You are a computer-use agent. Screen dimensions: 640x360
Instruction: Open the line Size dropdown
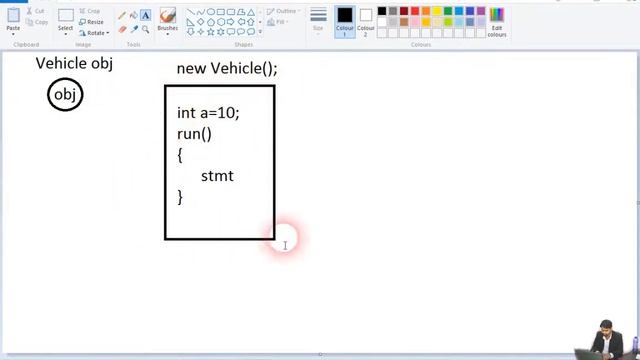318,21
